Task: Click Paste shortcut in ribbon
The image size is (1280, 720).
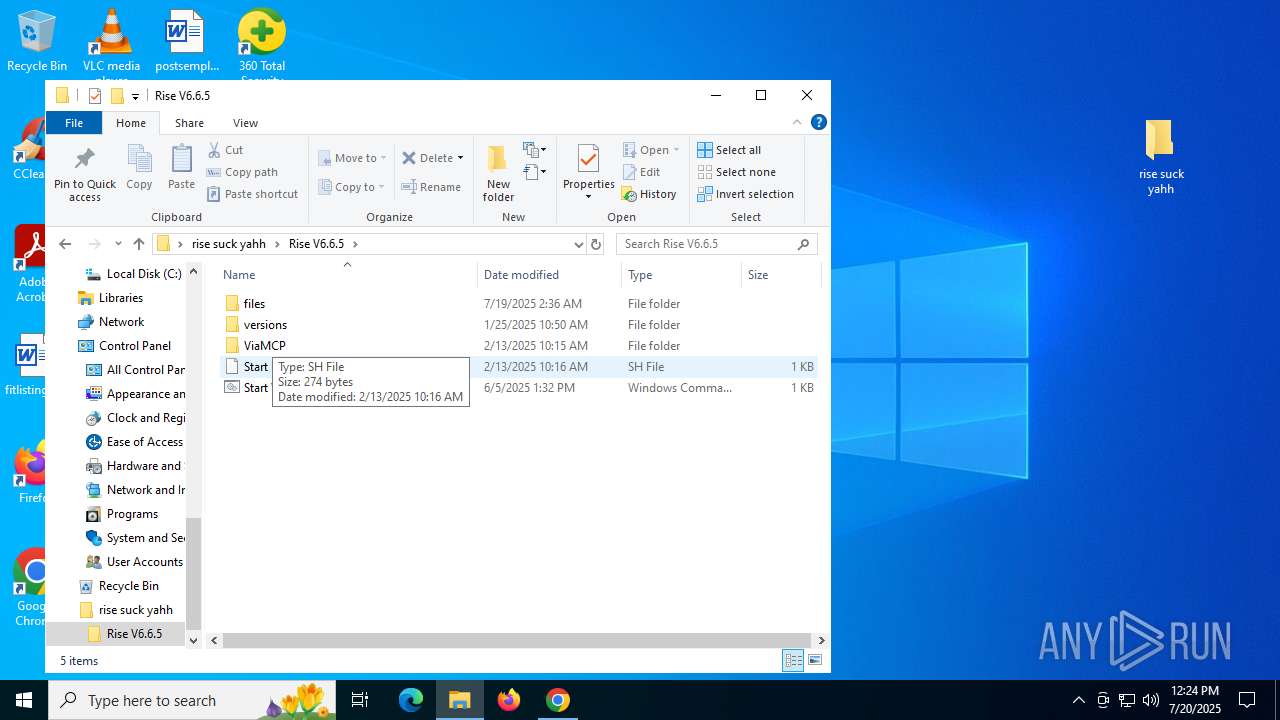Action: [x=252, y=194]
